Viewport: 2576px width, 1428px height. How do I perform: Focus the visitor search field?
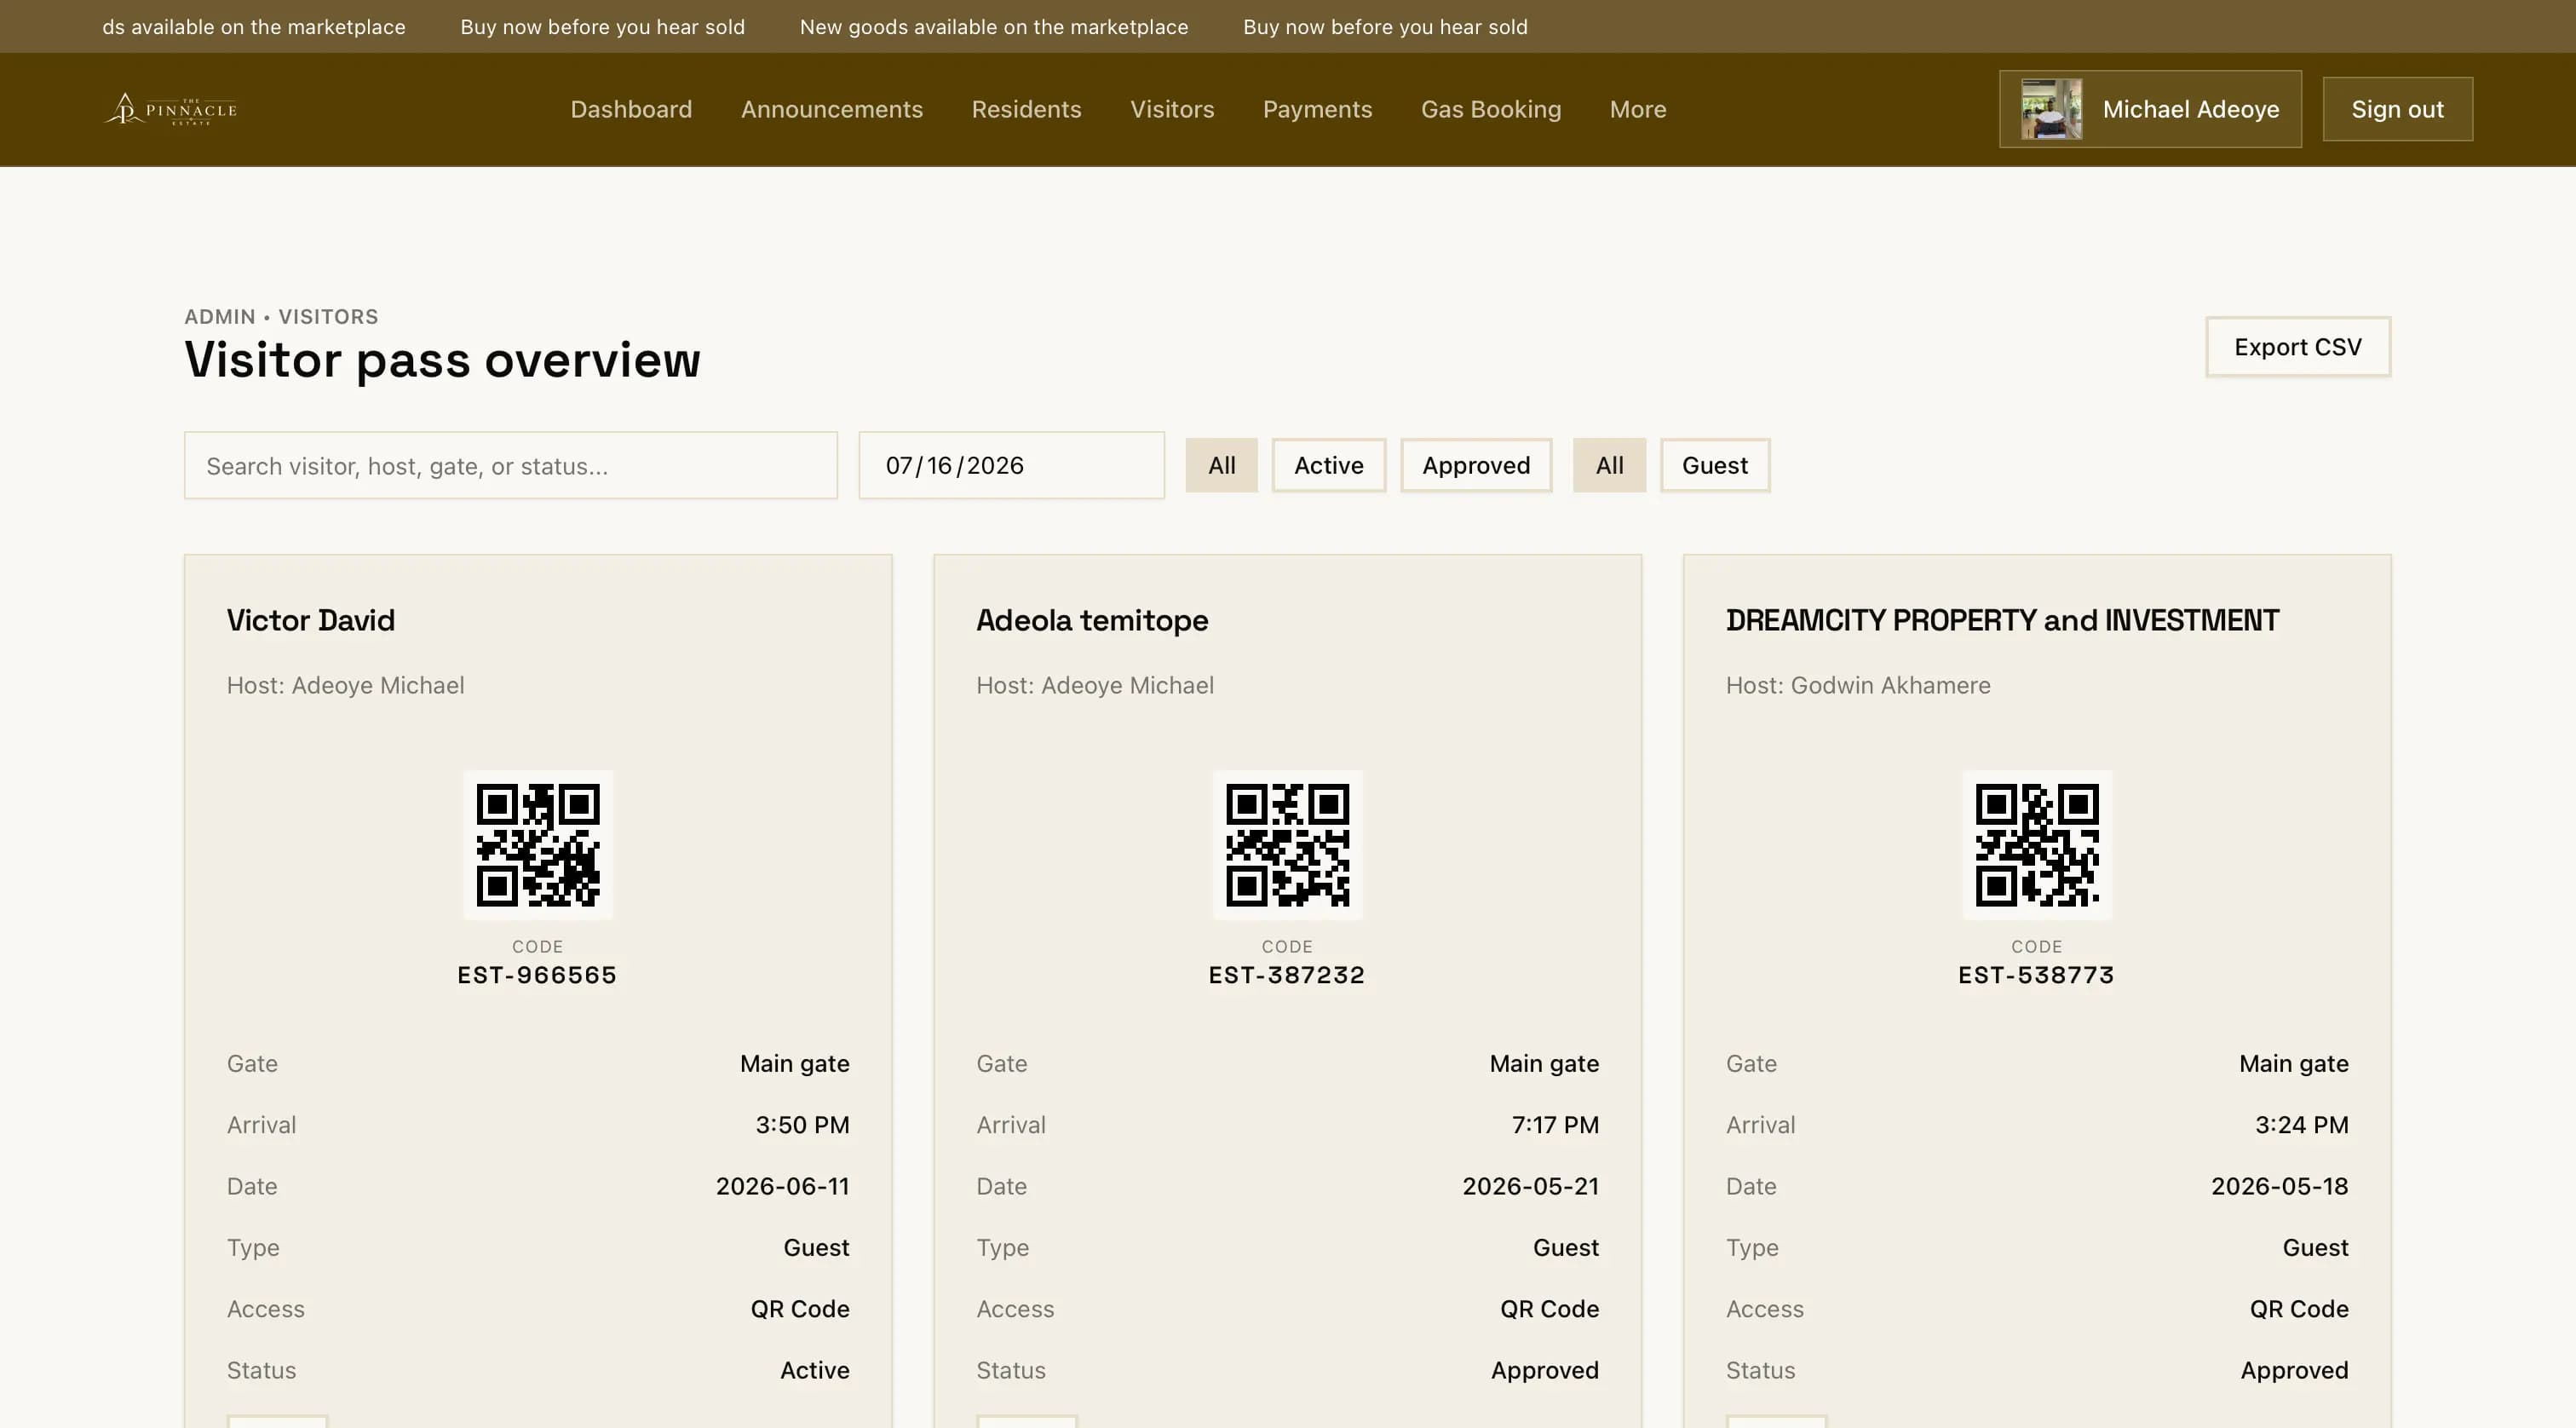click(x=511, y=465)
